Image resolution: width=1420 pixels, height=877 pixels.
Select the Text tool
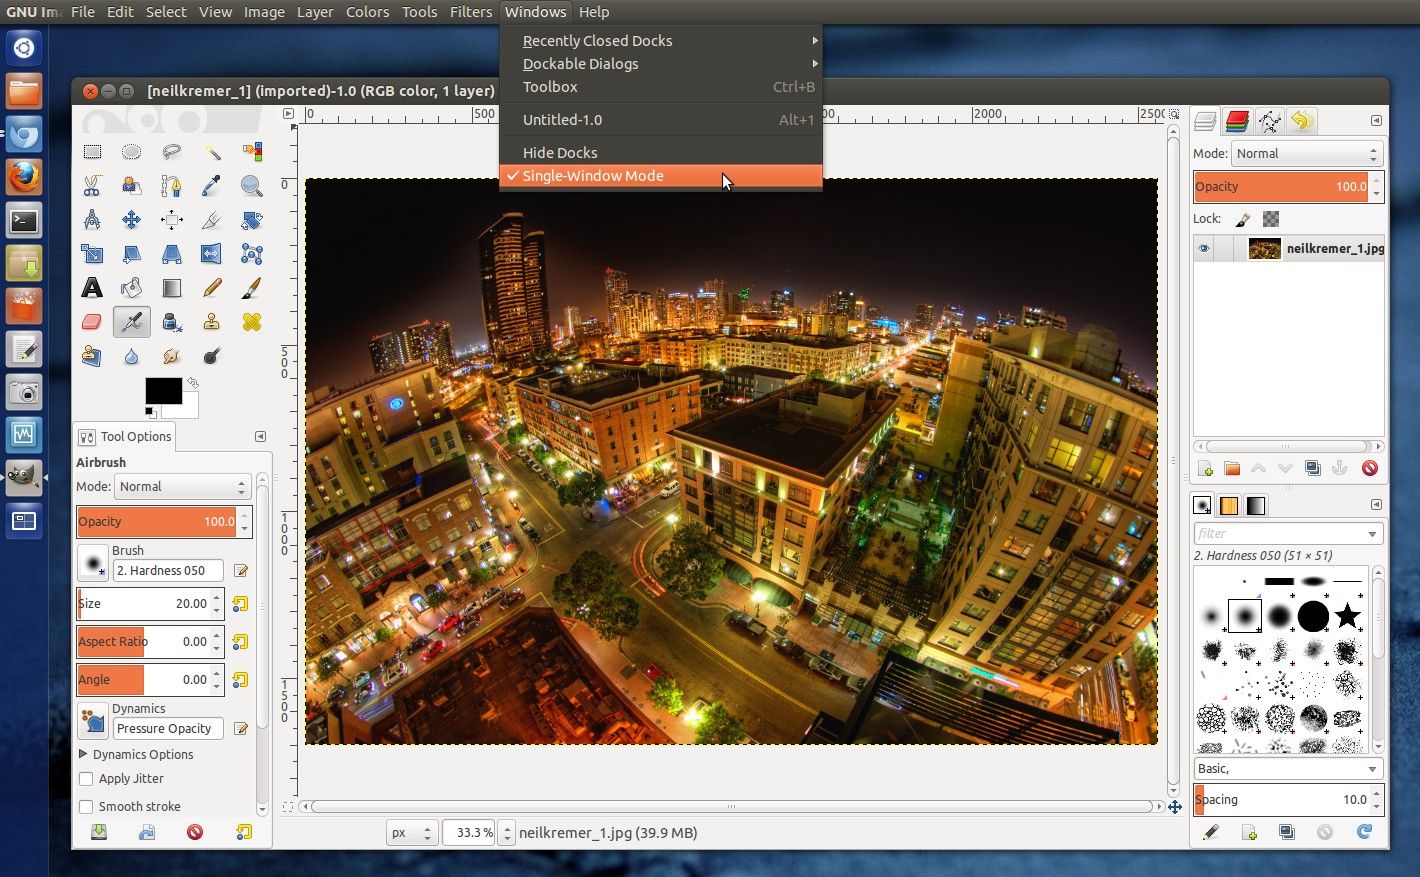point(92,287)
